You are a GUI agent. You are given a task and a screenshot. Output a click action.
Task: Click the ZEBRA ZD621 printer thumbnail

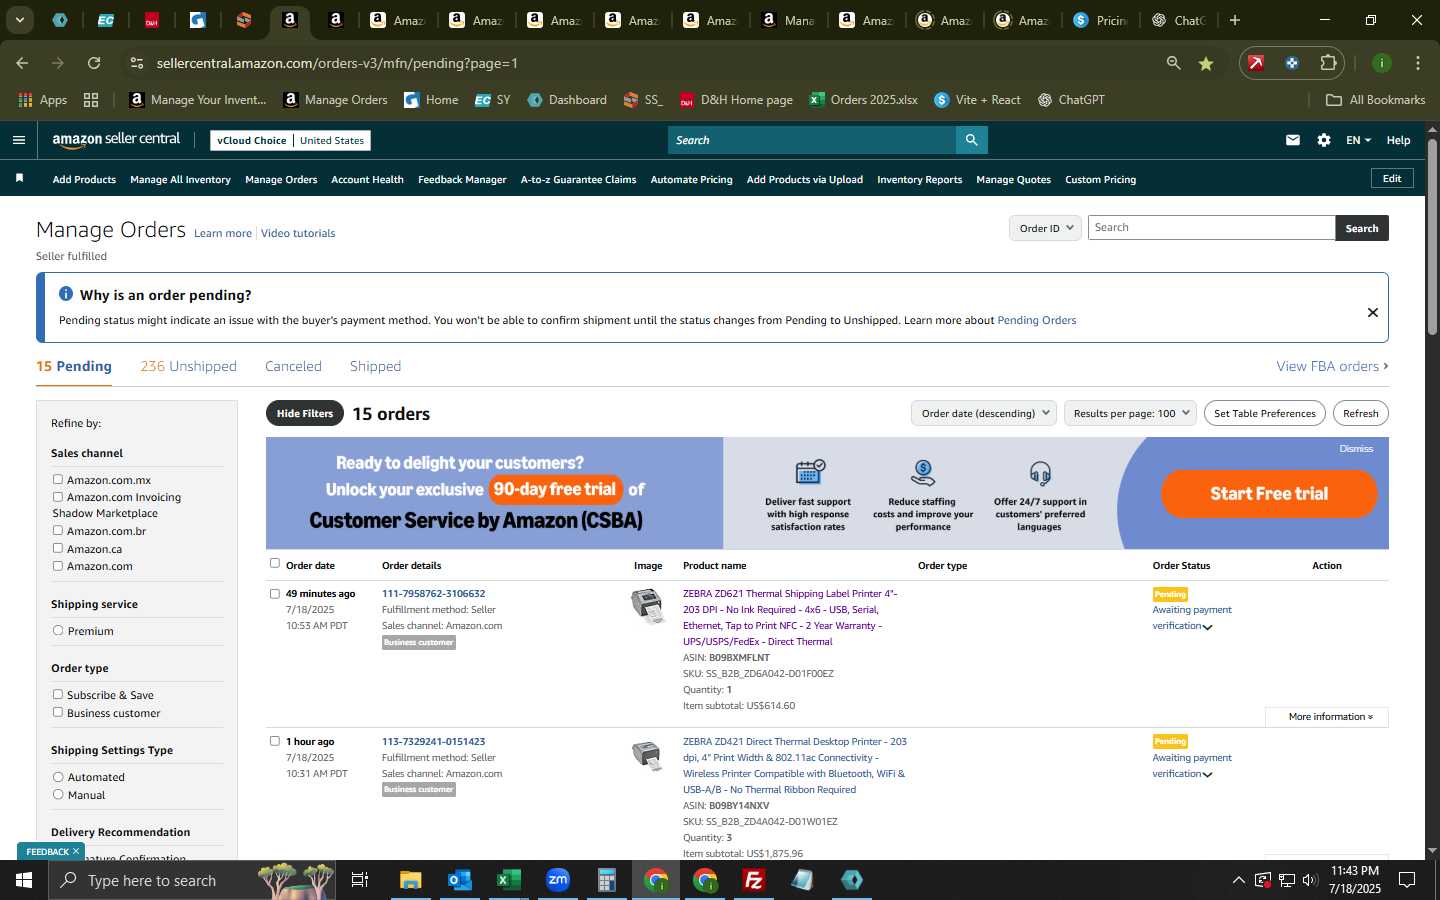(648, 606)
